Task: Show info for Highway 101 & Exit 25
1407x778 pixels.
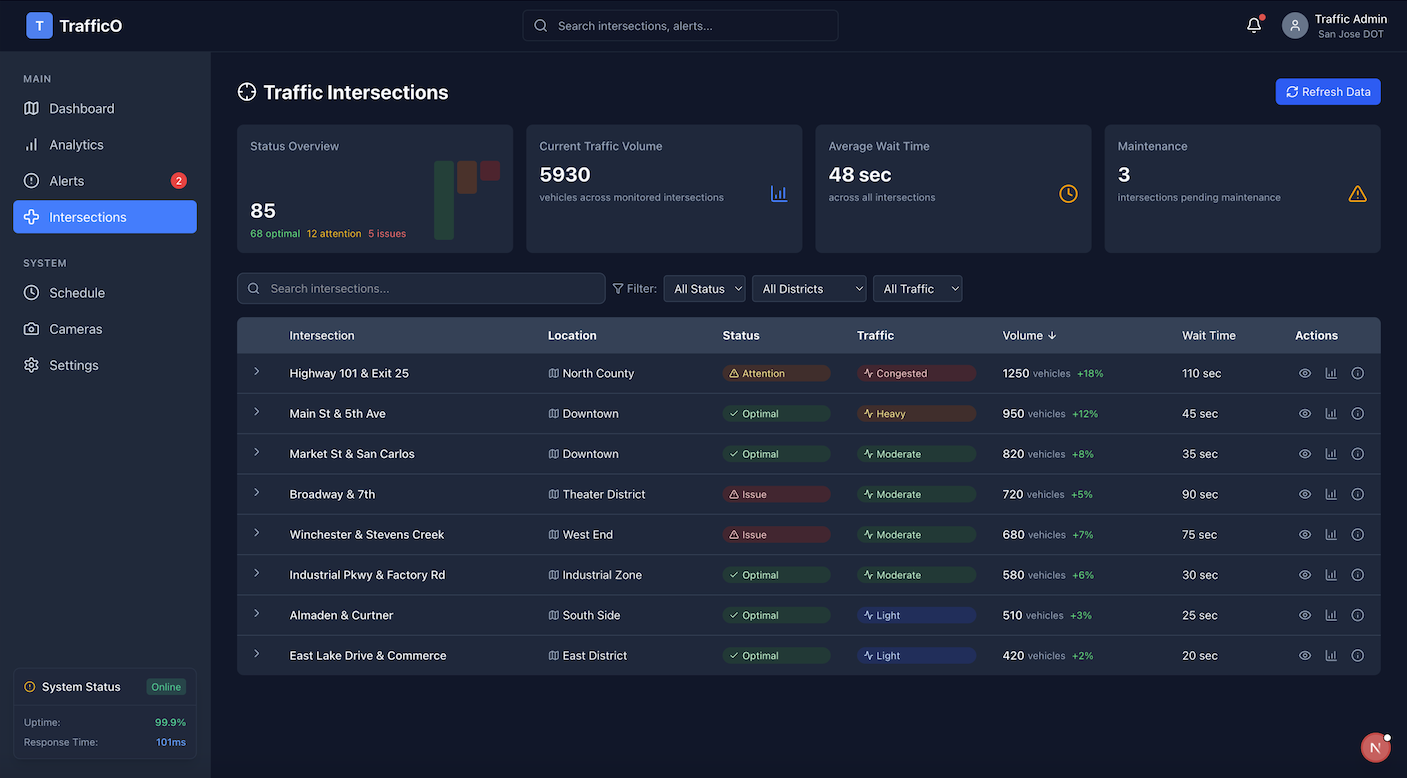Action: pos(1358,373)
